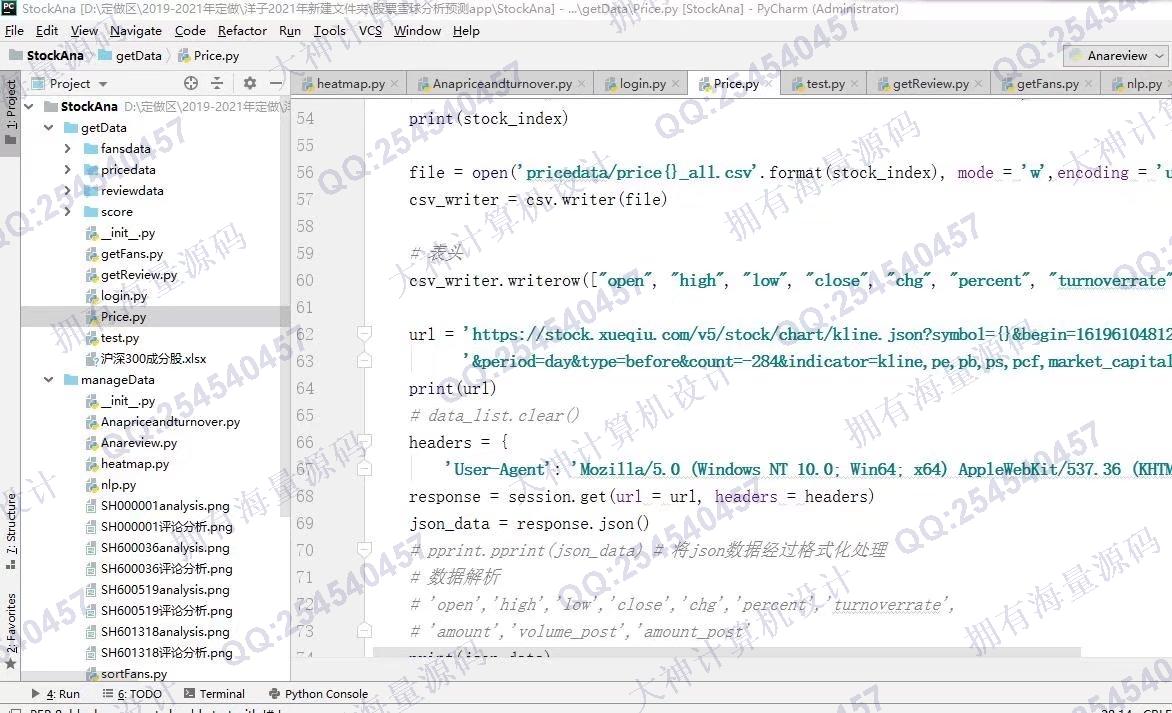Close the login.py tab
This screenshot has width=1172, height=713.
675,84
